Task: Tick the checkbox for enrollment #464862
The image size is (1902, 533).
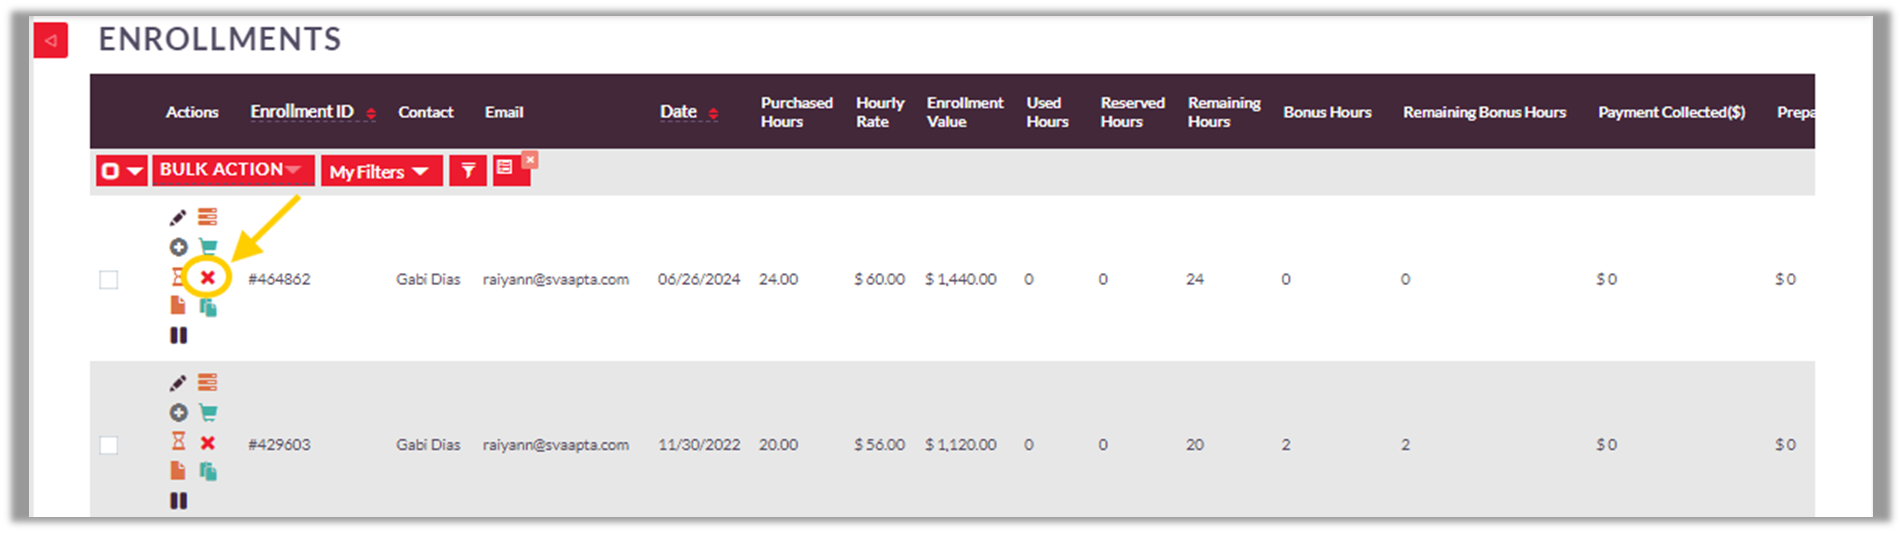Action: (x=108, y=280)
